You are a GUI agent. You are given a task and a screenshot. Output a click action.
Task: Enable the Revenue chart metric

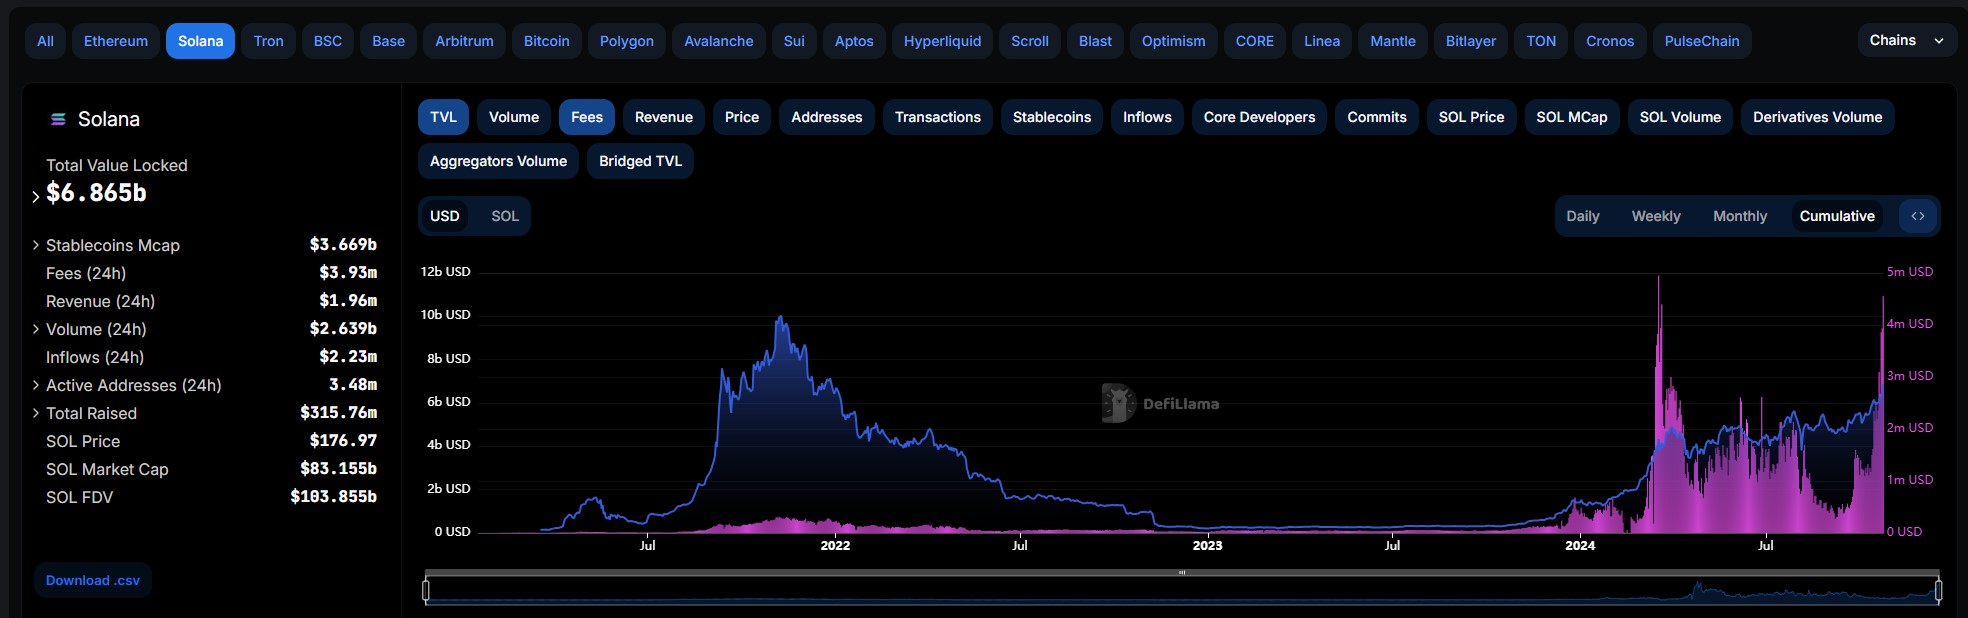[663, 117]
